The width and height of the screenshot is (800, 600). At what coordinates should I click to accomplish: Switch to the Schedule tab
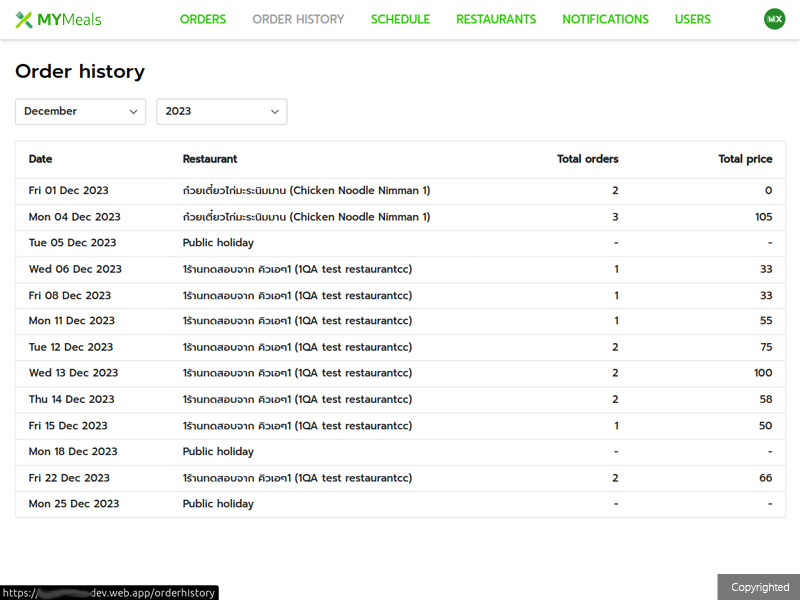(400, 19)
